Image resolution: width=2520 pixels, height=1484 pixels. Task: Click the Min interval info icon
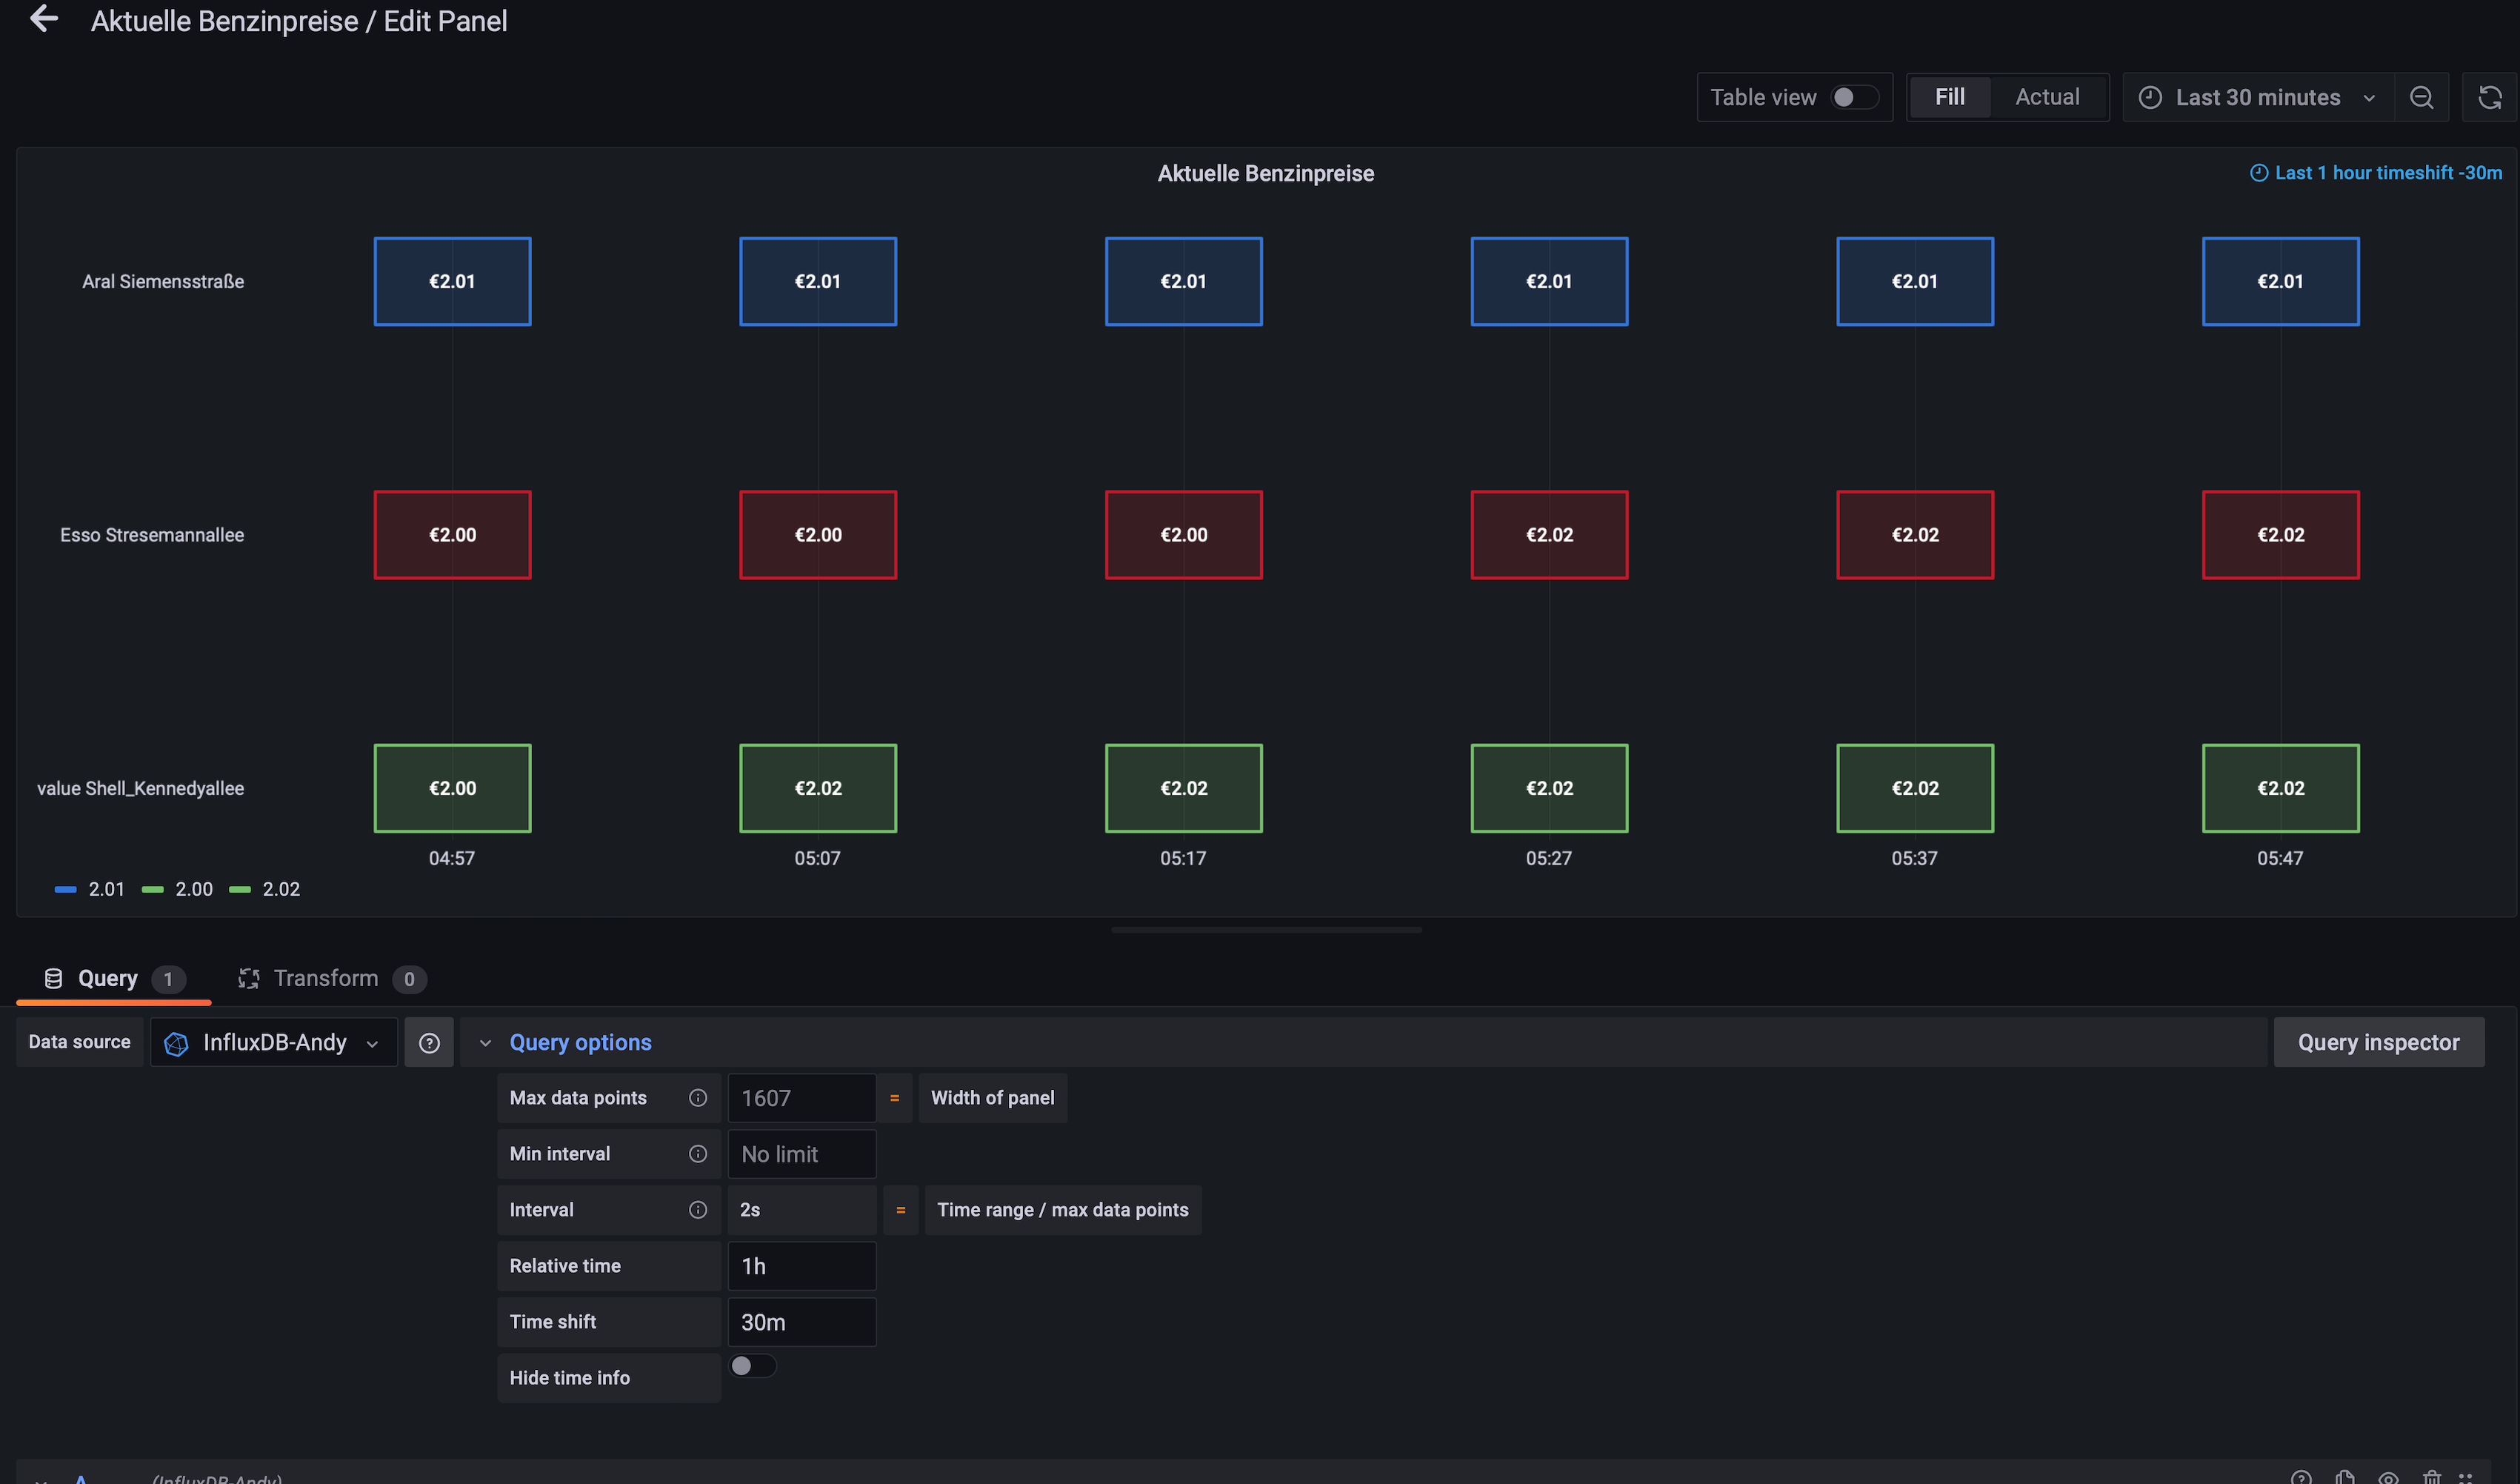click(698, 1154)
